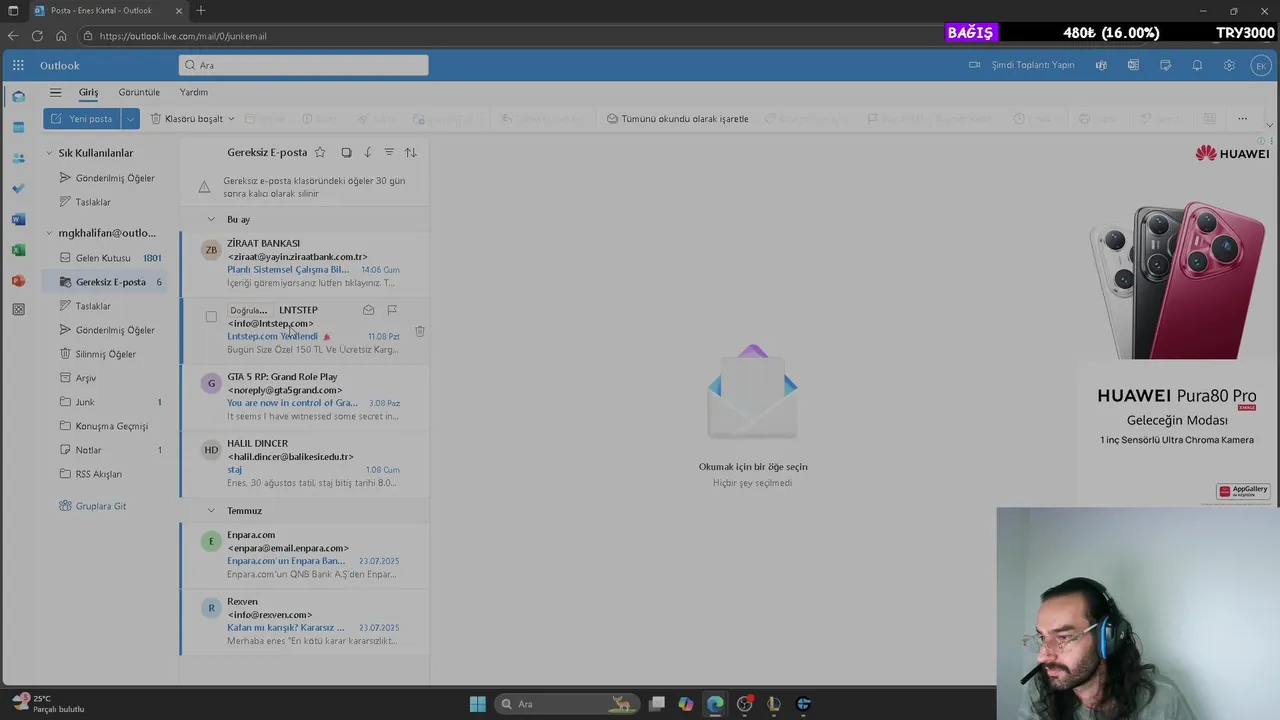Open the Notlar folder
1280x720 pixels.
pyautogui.click(x=104, y=450)
